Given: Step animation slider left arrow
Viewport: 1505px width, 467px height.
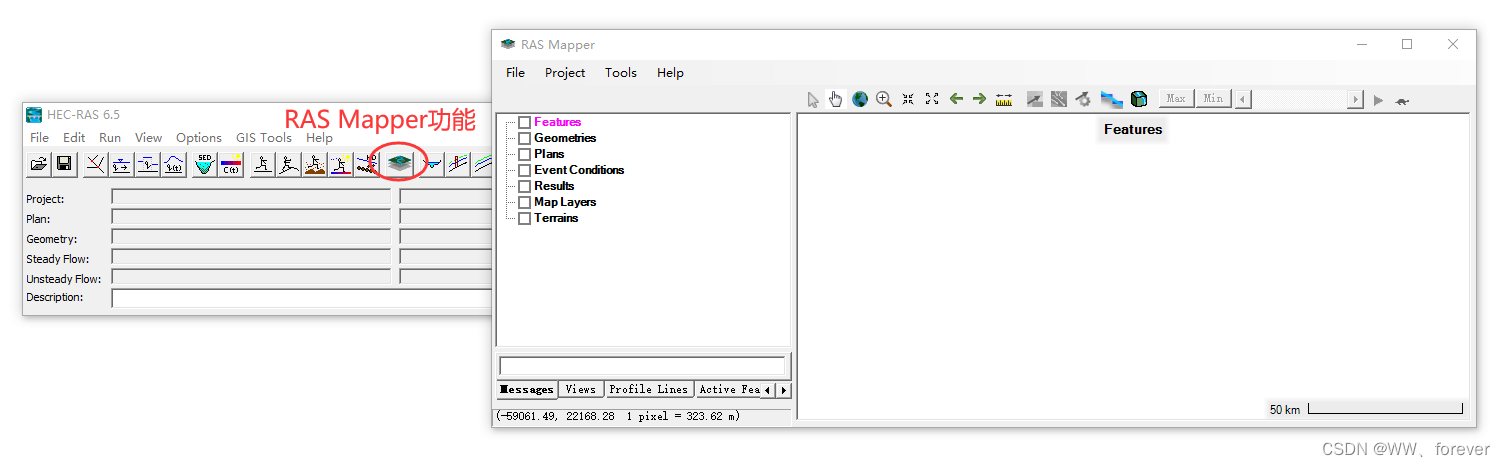Looking at the screenshot, I should tap(1242, 99).
